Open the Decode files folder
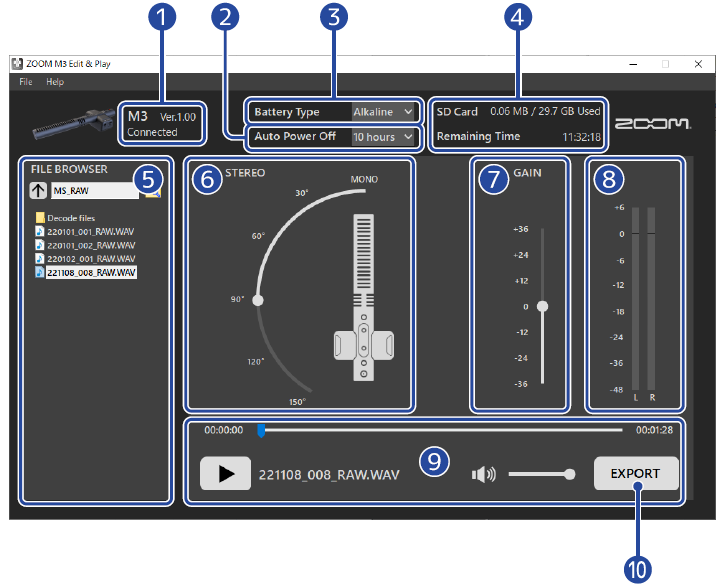Image resolution: width=726 pixels, height=588 pixels. 65,218
